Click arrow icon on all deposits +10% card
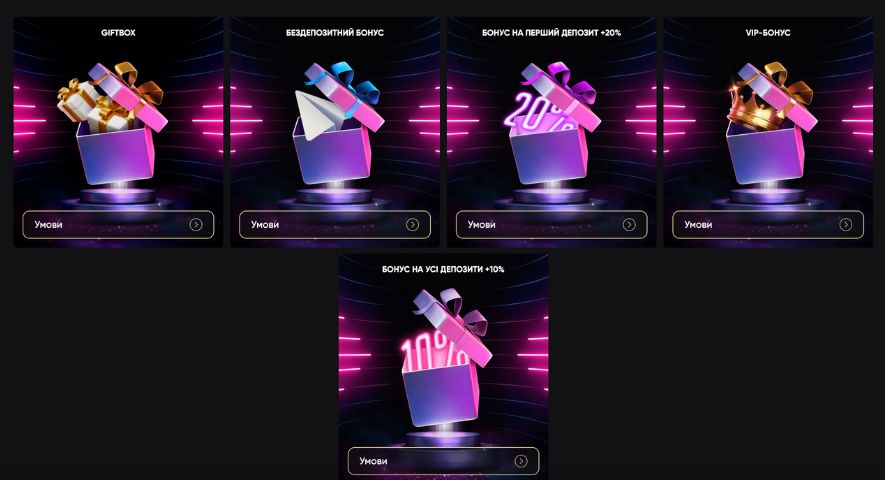885x480 pixels. pos(521,461)
